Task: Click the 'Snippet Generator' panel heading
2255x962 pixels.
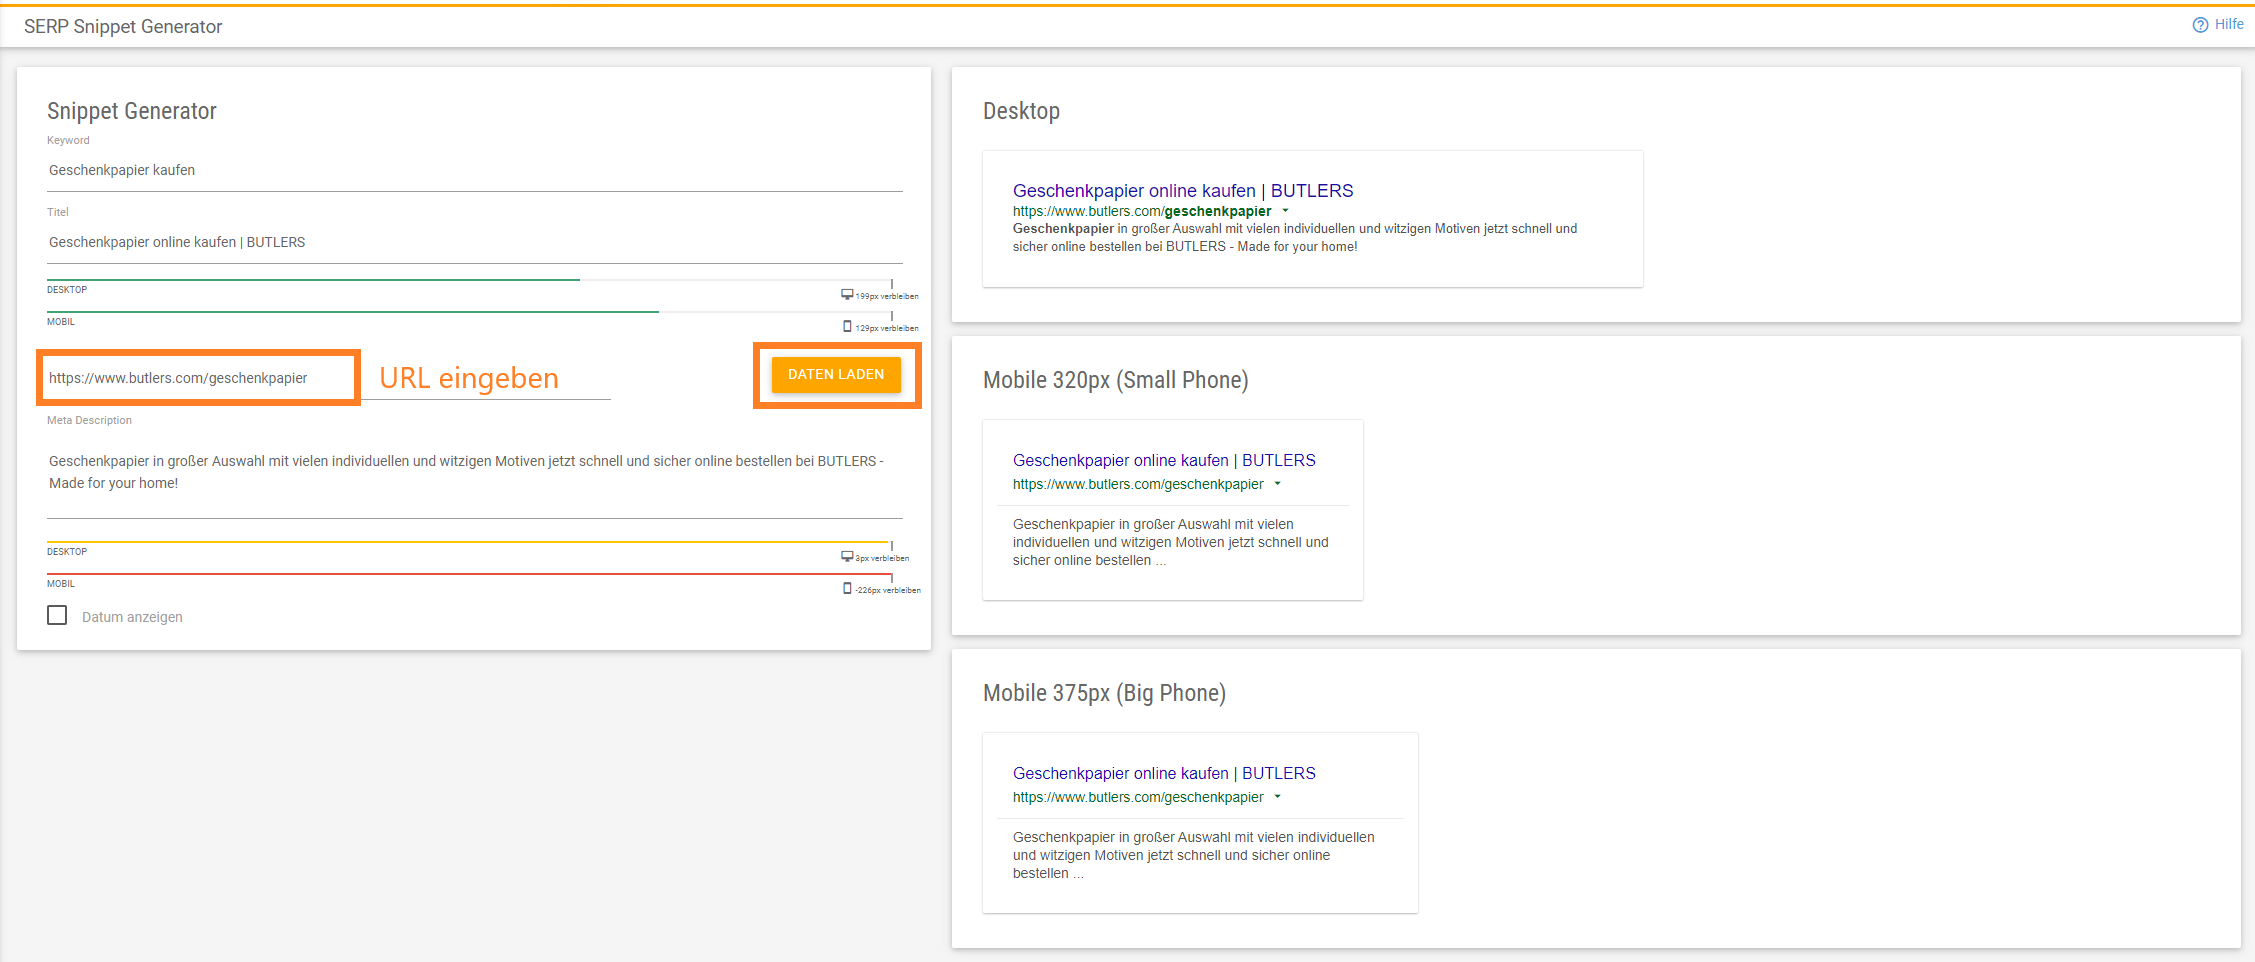Action: [132, 111]
